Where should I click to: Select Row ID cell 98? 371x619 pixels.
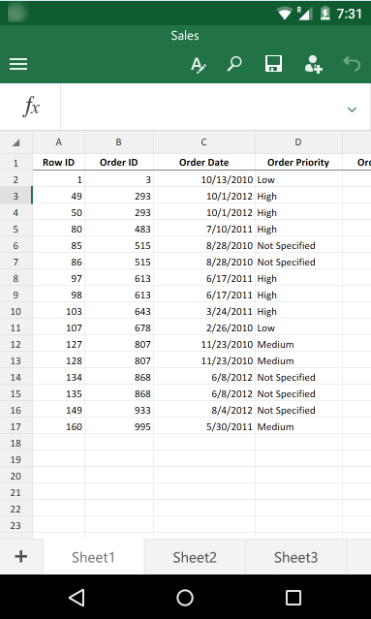tap(58, 295)
